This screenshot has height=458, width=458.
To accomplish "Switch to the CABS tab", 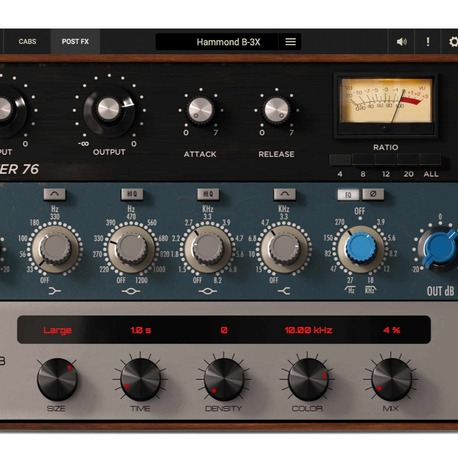I will tap(27, 42).
